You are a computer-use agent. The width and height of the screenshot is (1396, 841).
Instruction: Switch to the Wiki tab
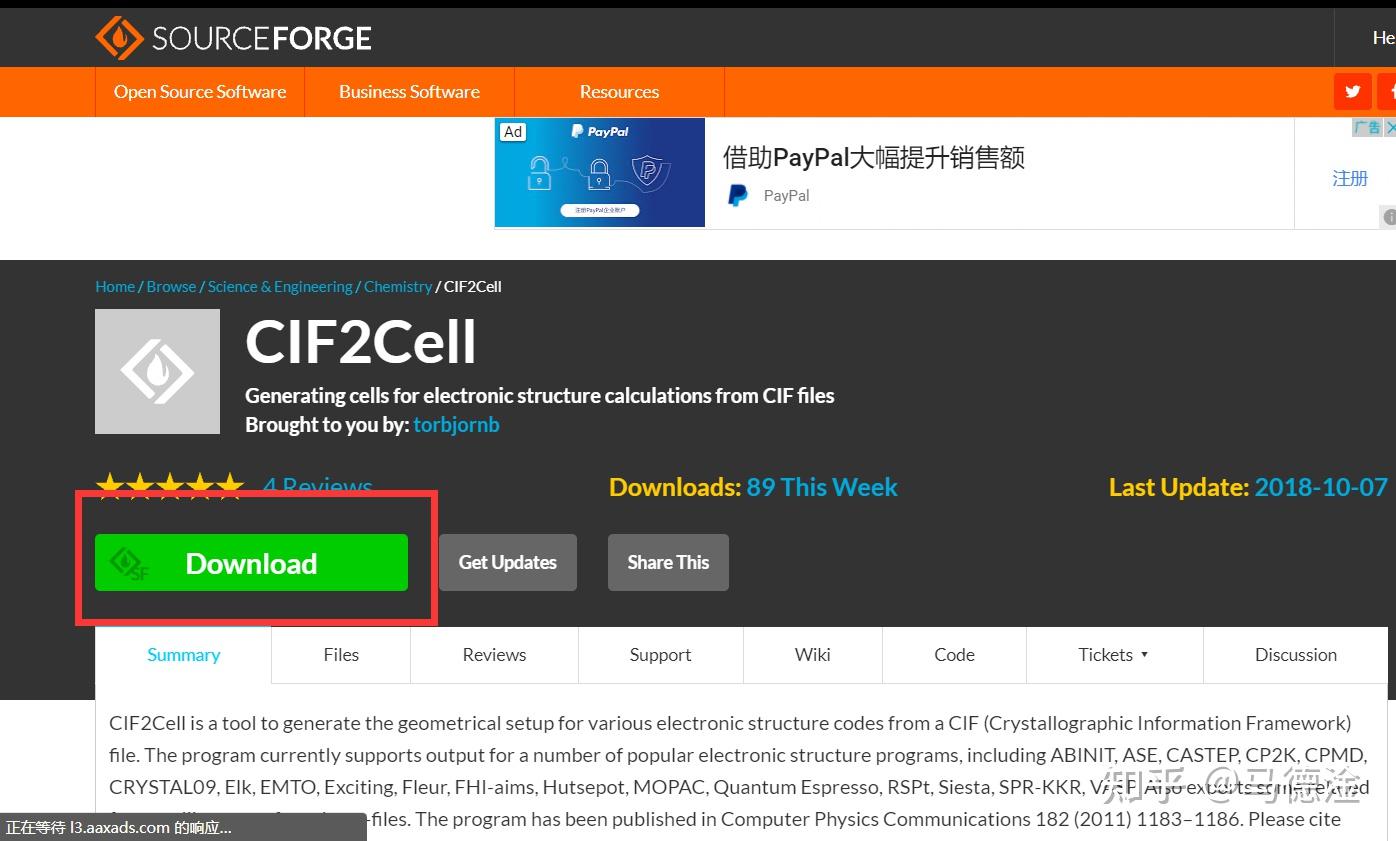[x=812, y=655]
